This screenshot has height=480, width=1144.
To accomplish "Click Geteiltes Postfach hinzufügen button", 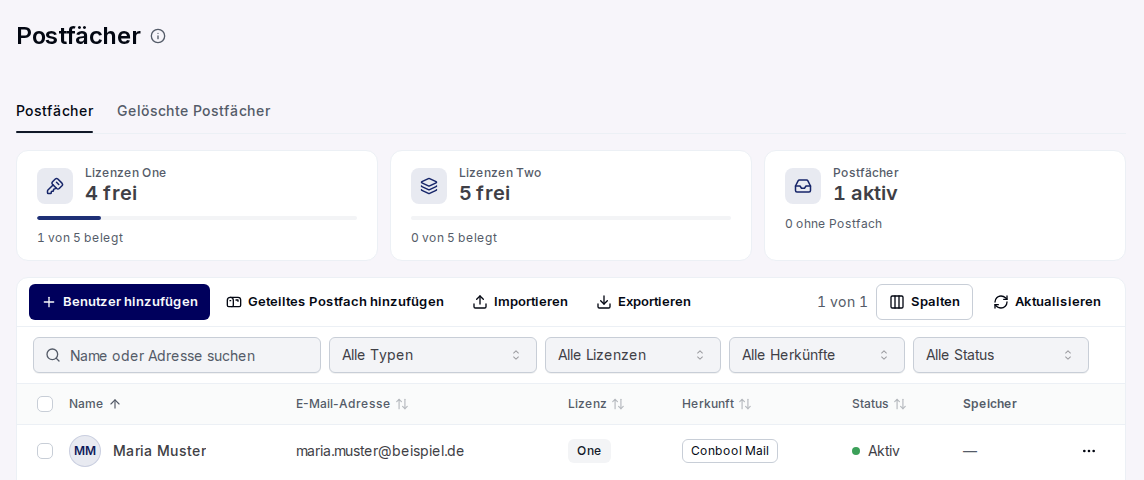I will 335,302.
